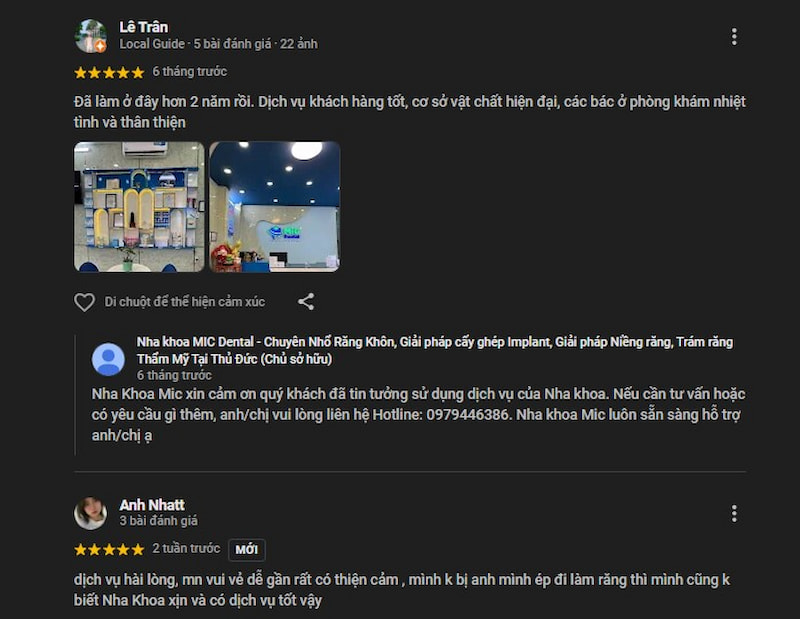Open the Lê Trân reviewer name link
The image size is (800, 619).
point(143,27)
